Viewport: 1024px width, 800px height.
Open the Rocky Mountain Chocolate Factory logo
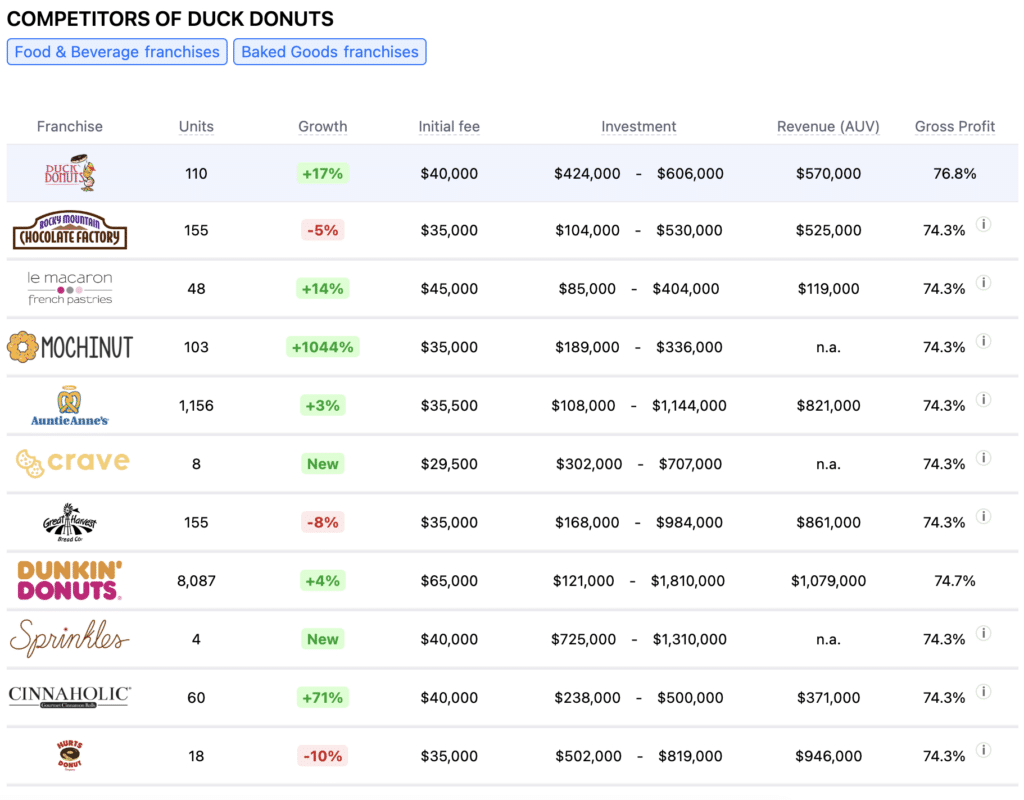[x=70, y=230]
